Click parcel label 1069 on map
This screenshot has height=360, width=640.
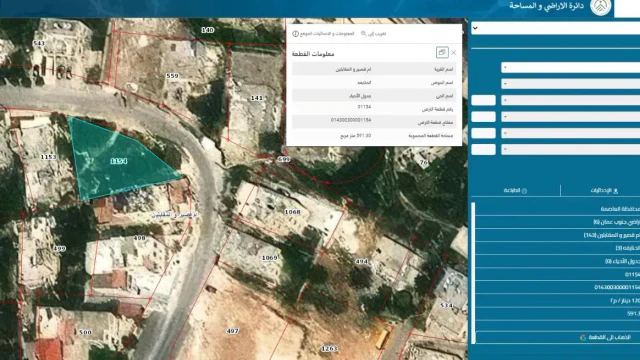coord(269,258)
